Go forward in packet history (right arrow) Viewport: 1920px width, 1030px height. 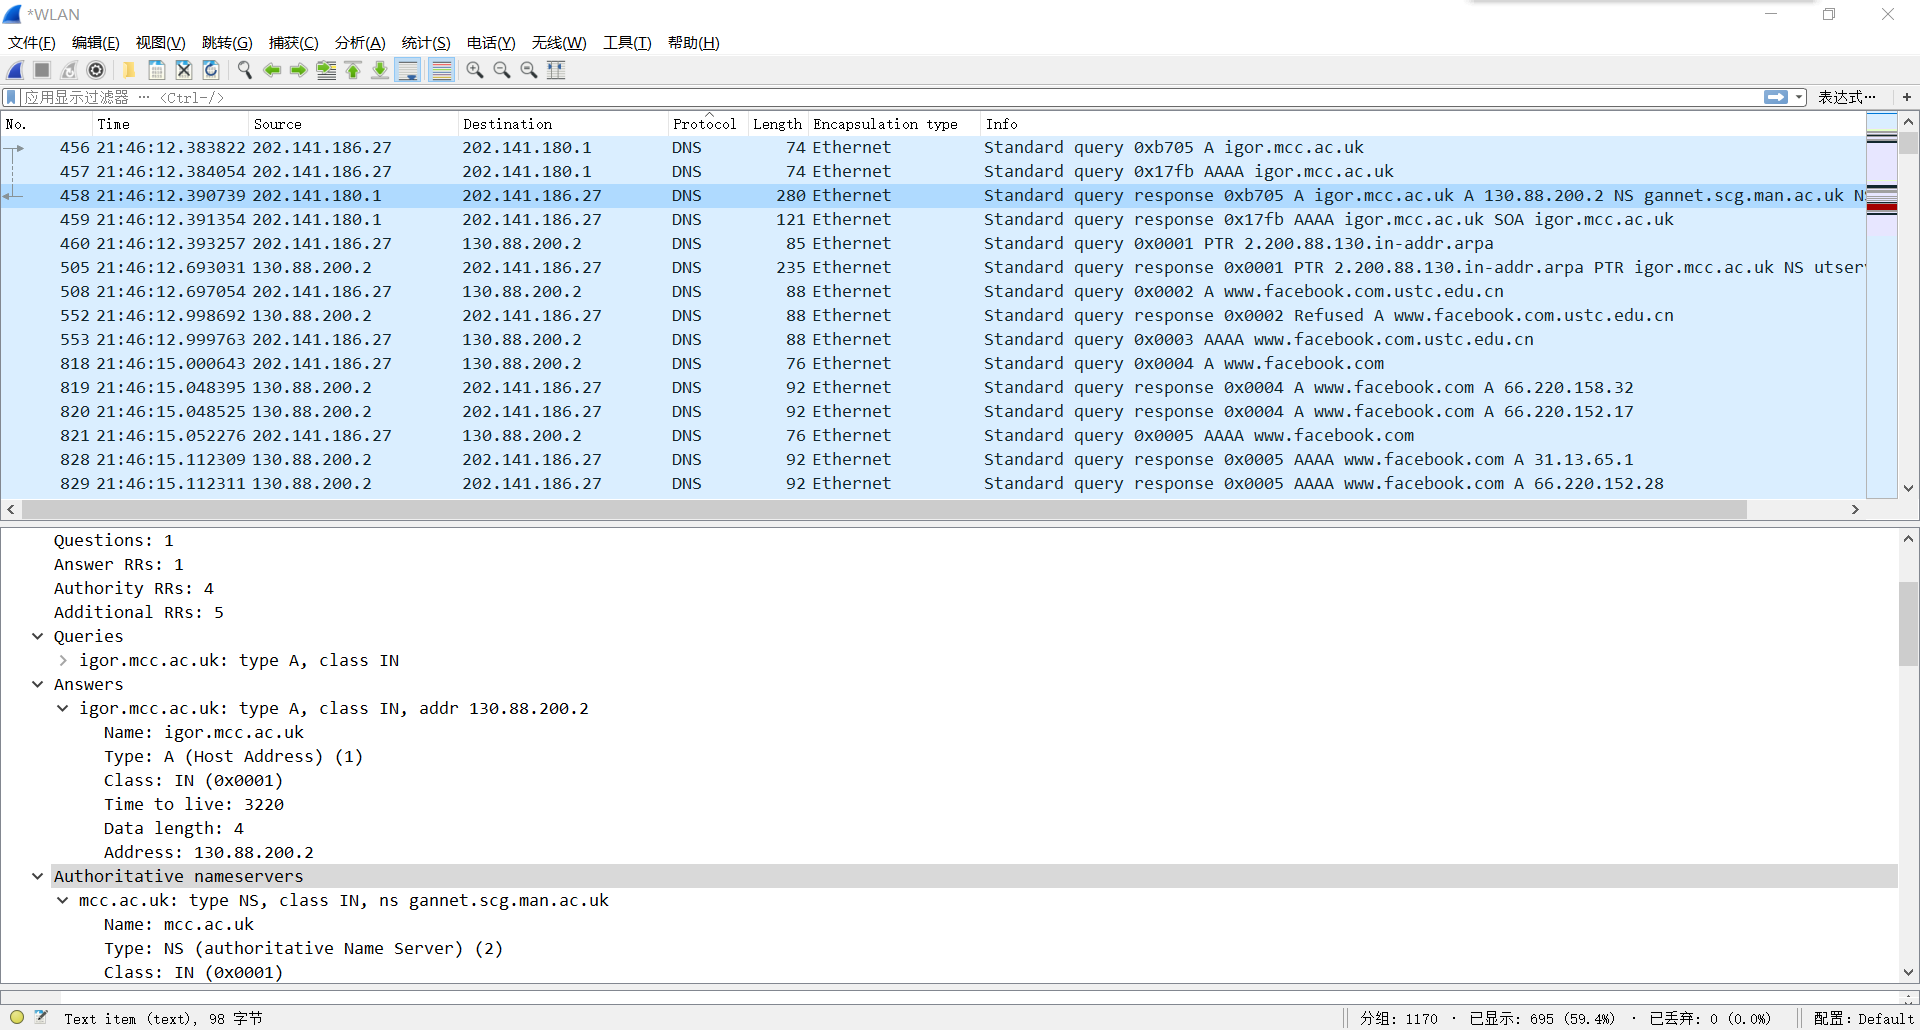[x=298, y=70]
